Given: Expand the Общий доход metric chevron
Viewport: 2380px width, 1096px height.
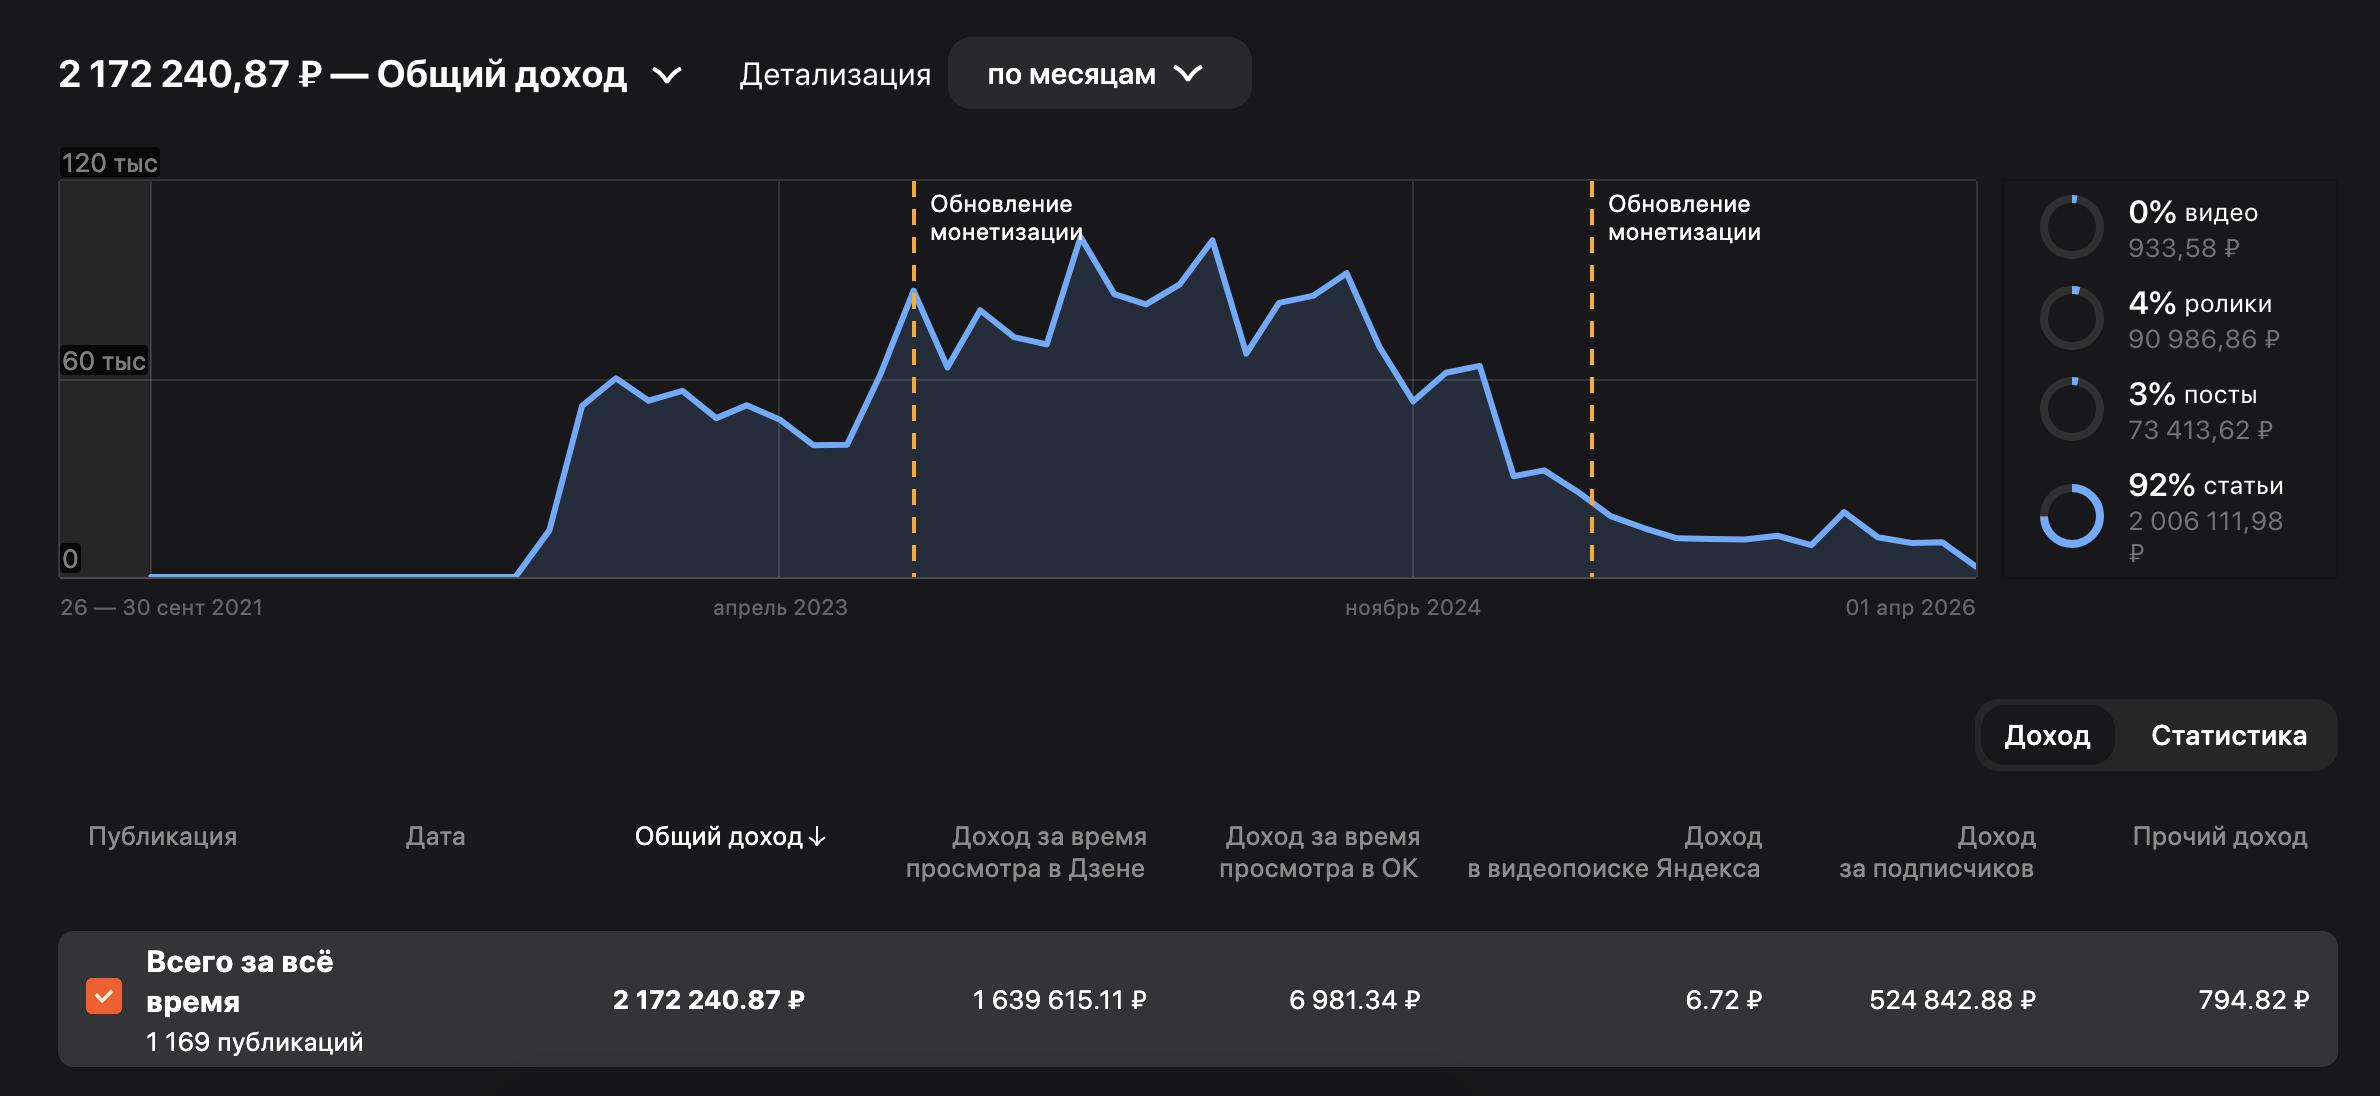Looking at the screenshot, I should pos(666,75).
